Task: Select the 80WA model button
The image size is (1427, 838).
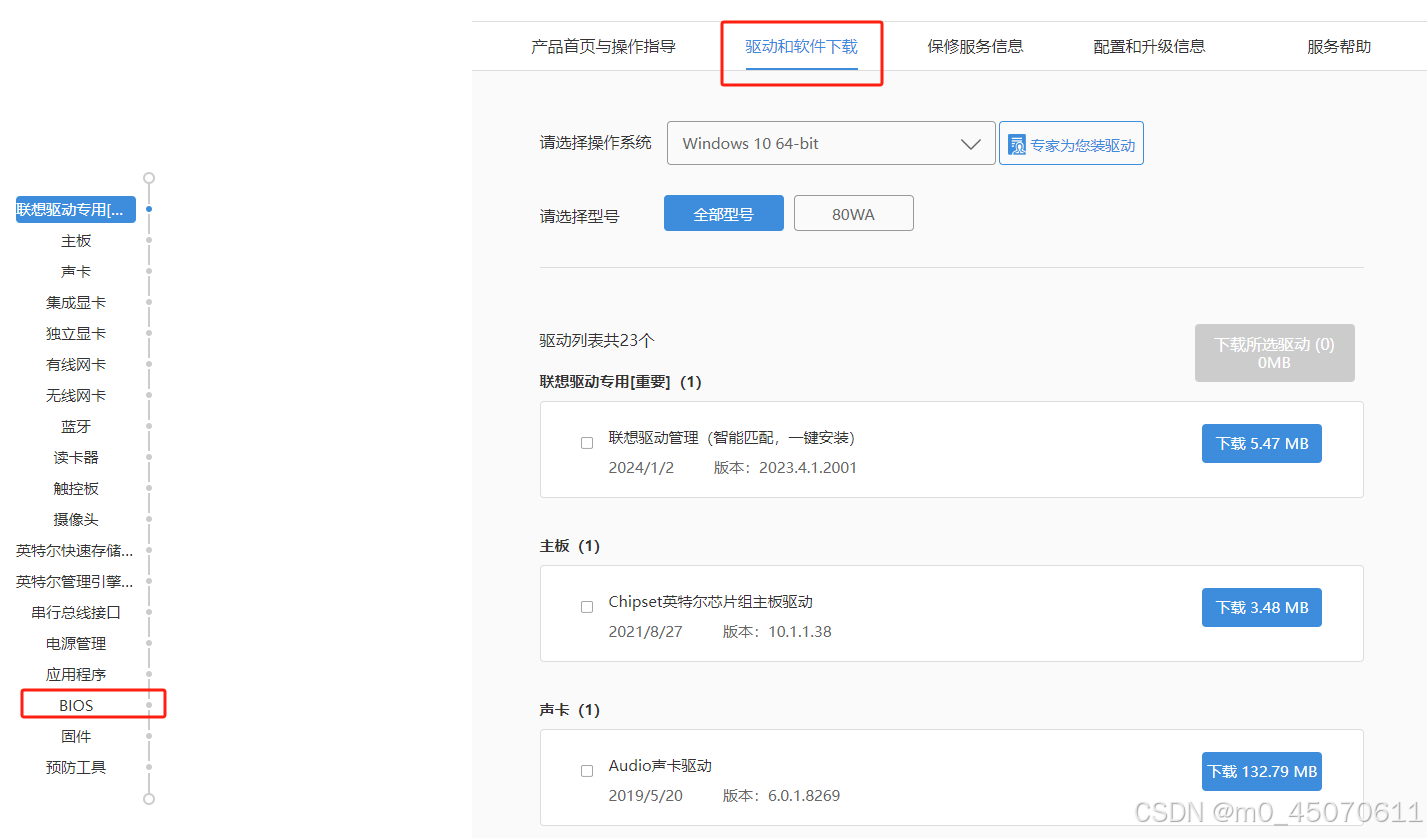Action: click(x=854, y=213)
